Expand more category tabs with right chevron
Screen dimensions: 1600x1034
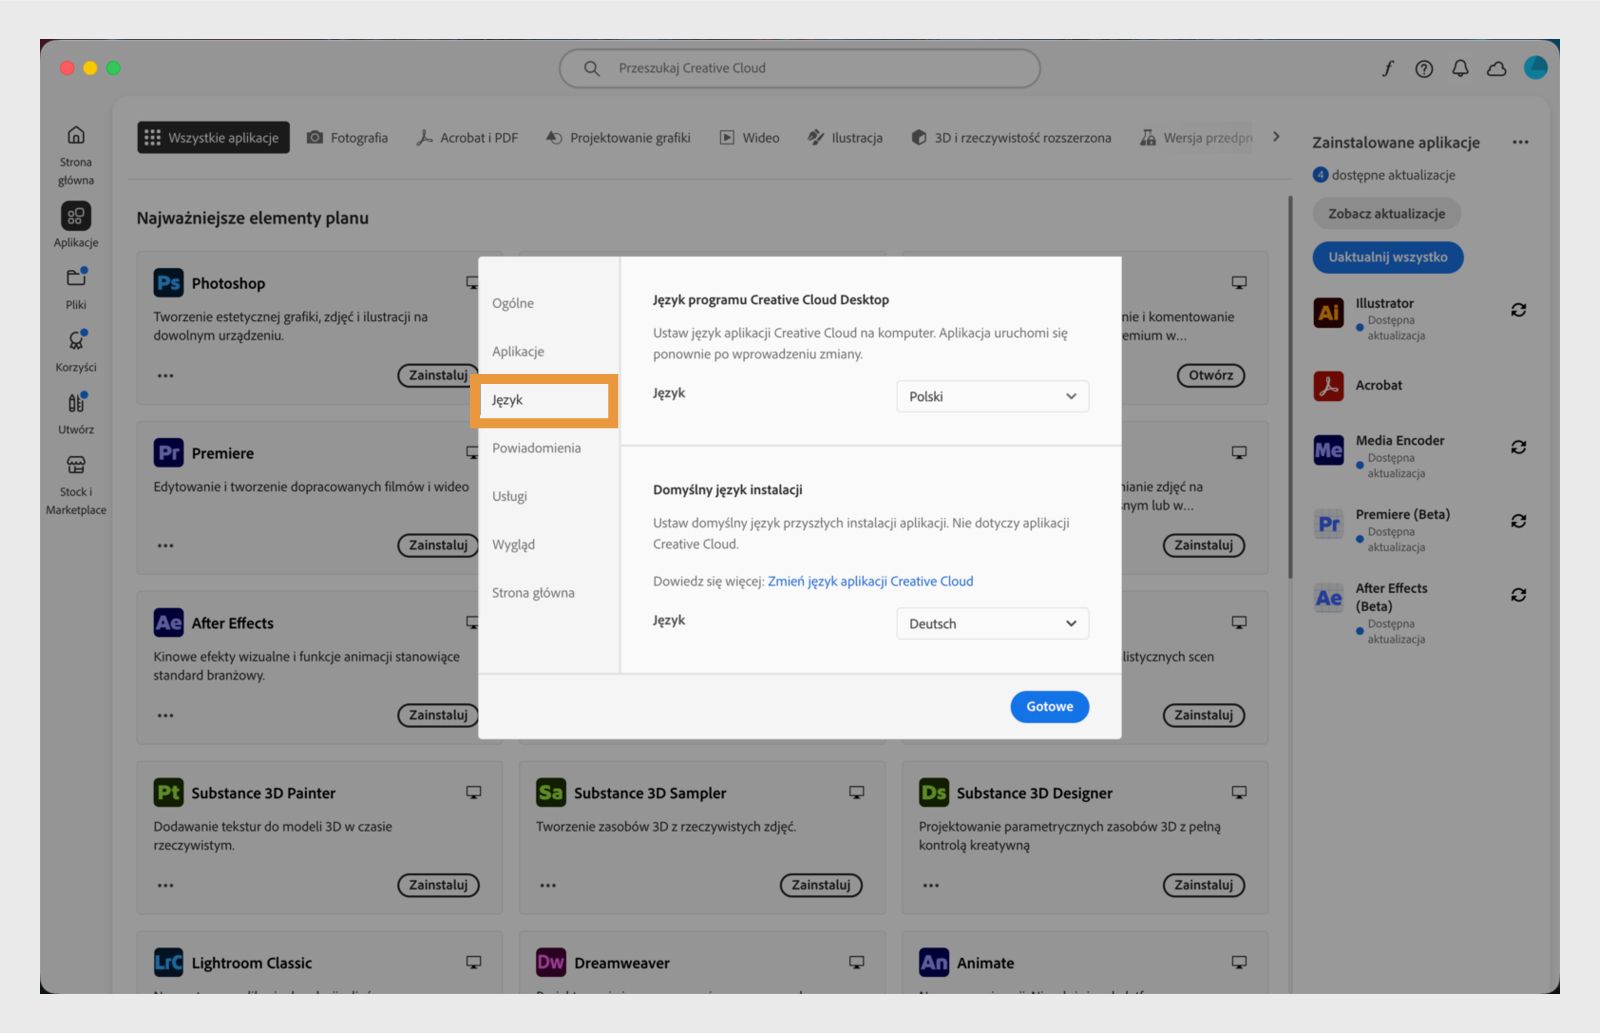(1276, 137)
